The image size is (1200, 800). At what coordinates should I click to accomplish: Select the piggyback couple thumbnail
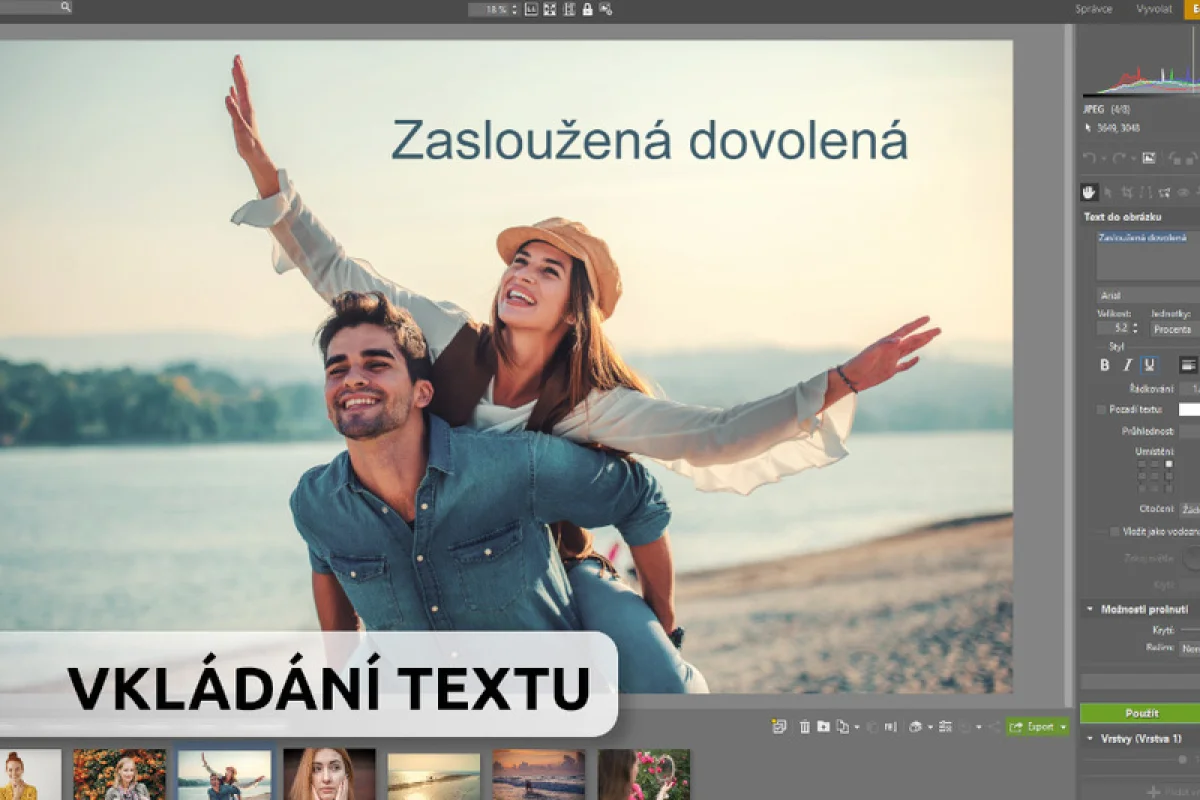tap(224, 775)
